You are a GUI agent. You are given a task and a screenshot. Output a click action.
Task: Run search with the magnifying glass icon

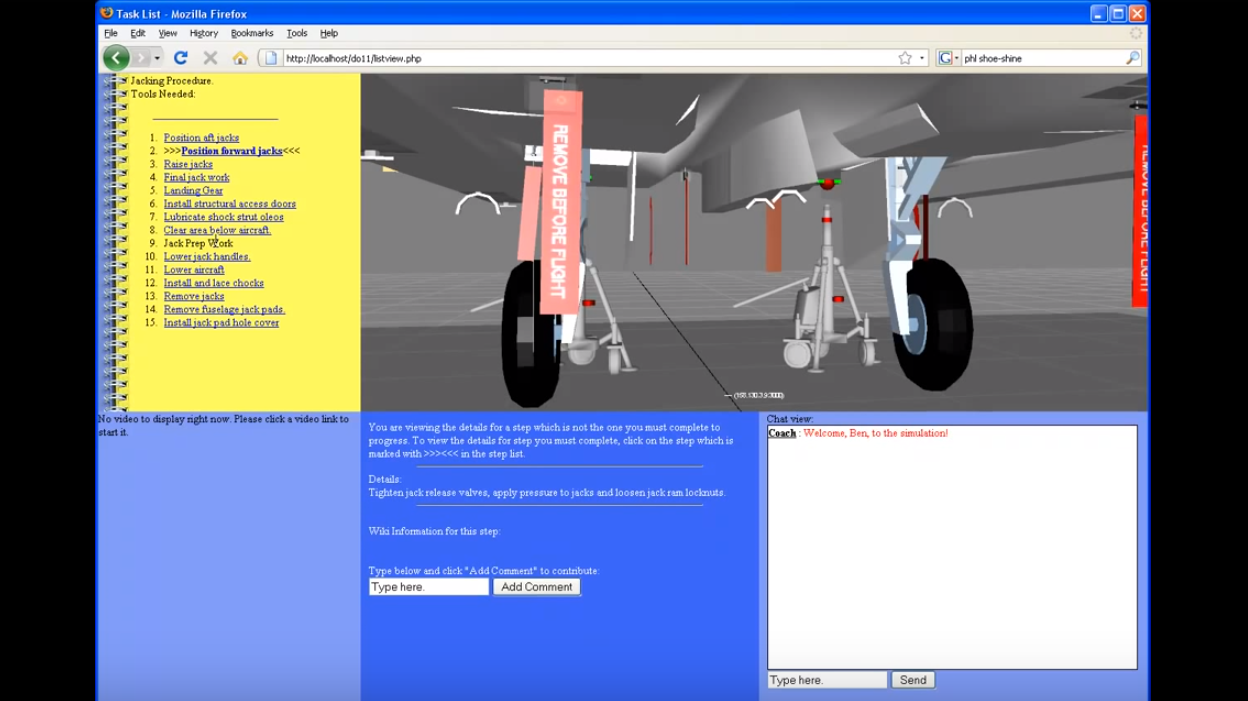(x=1132, y=58)
